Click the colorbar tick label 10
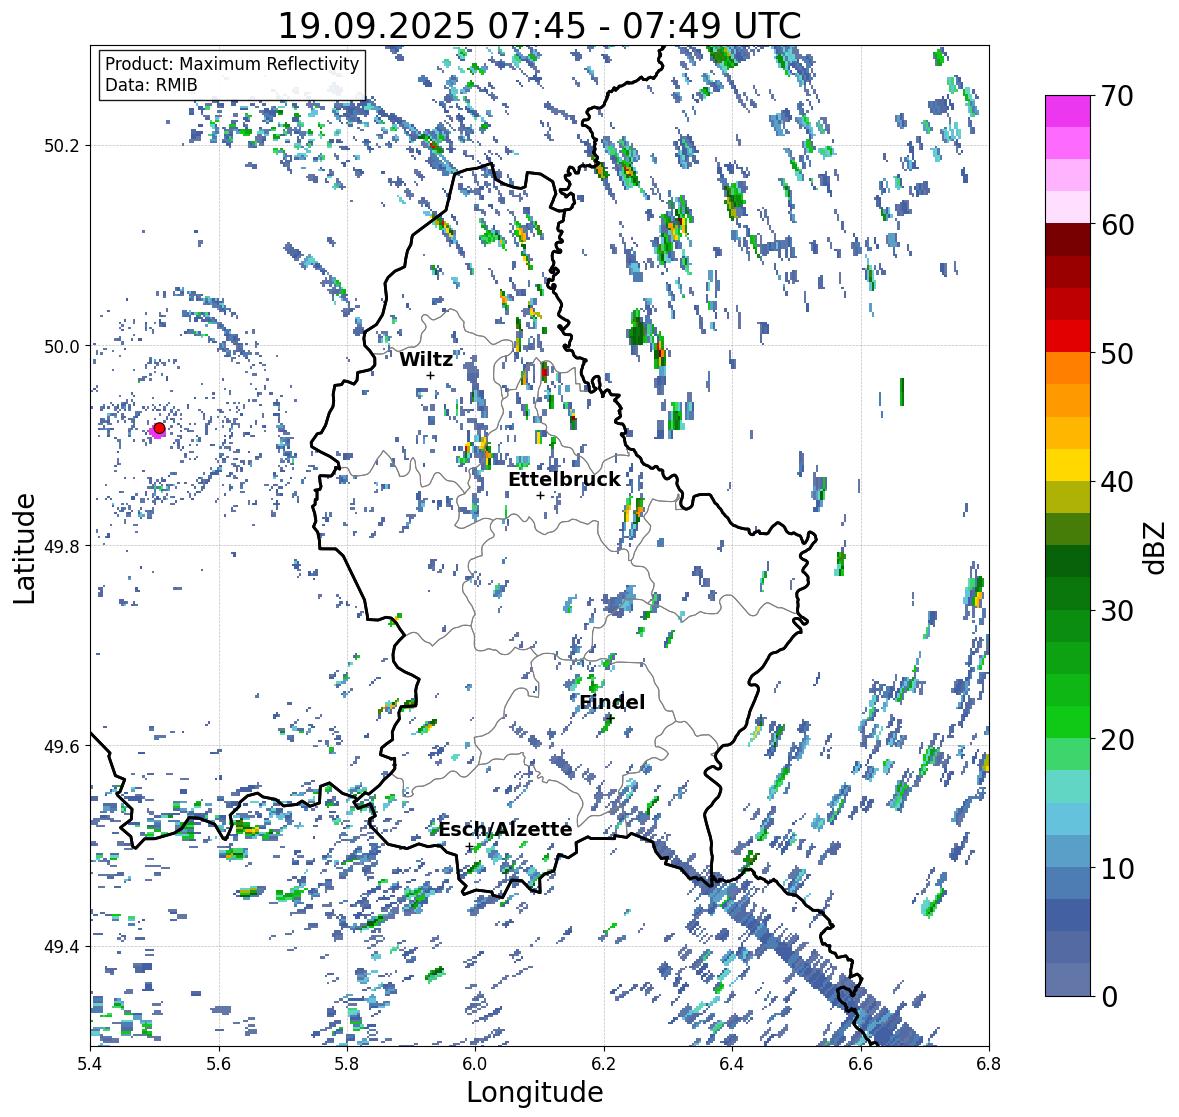 pos(1117,868)
